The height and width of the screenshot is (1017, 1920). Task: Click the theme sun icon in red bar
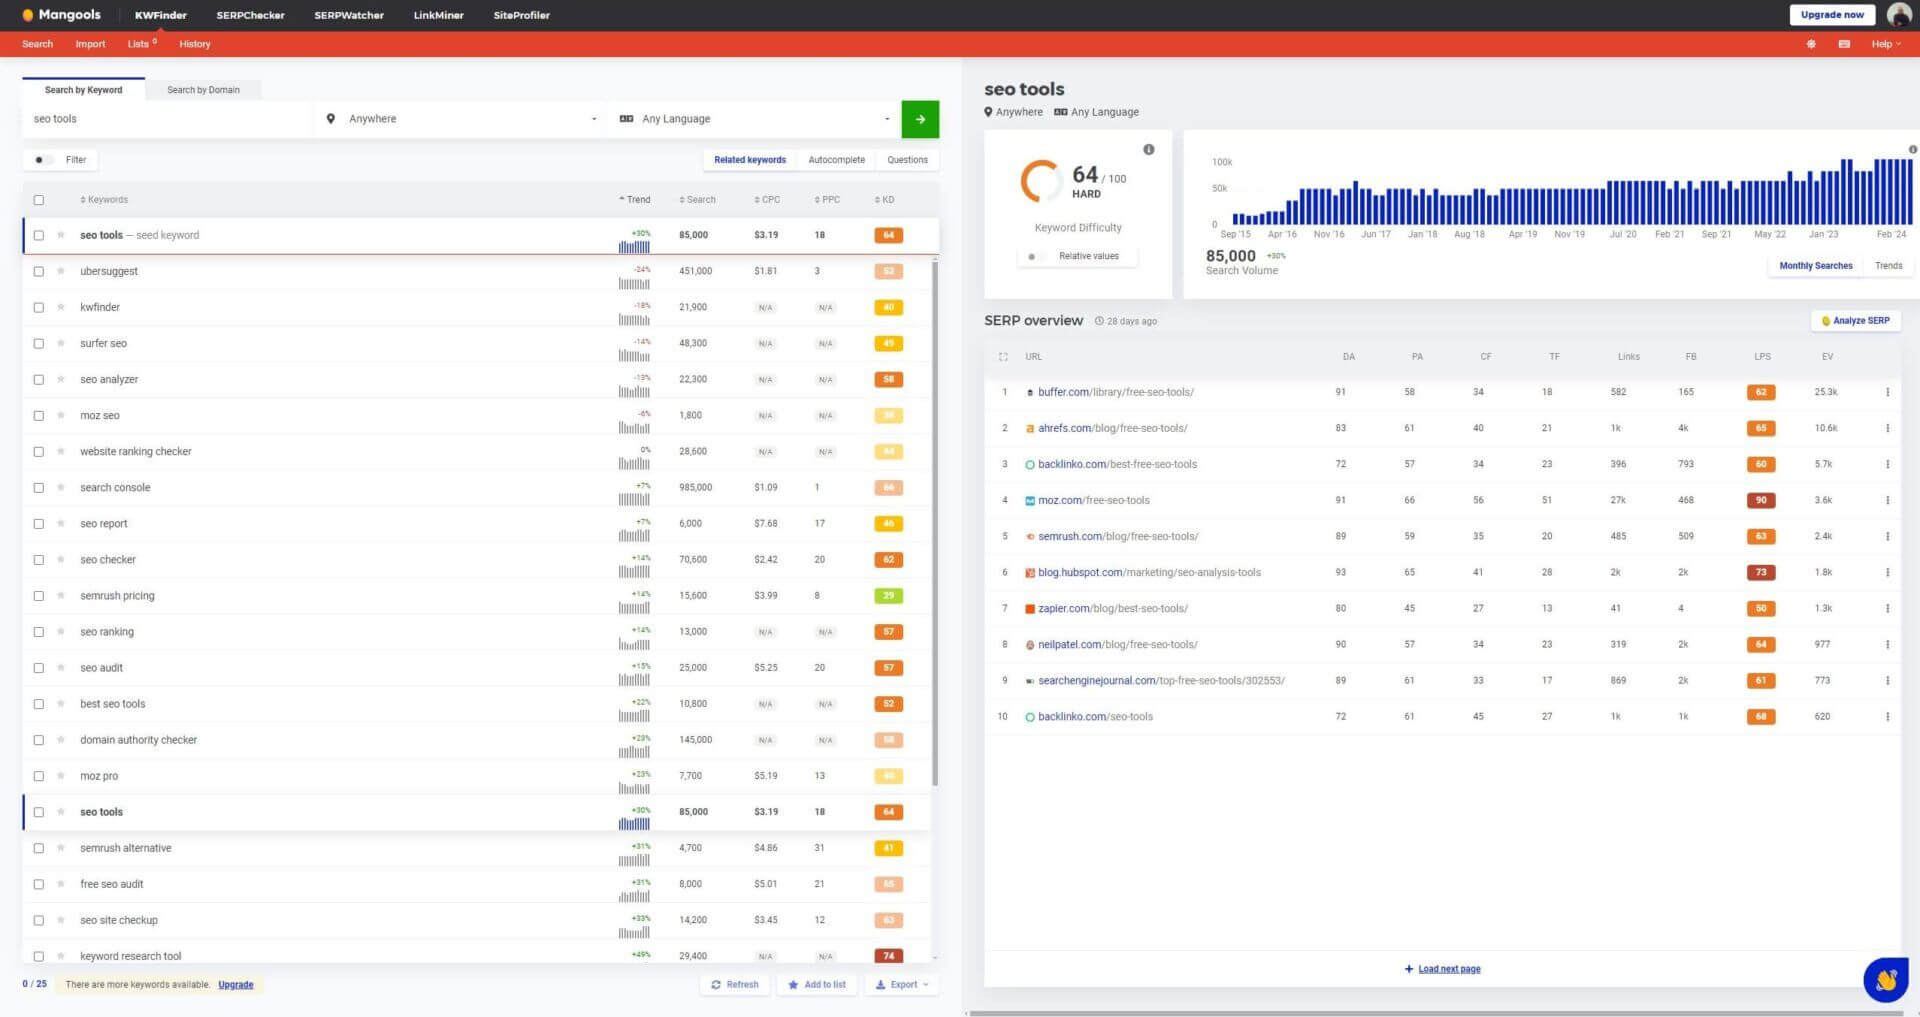1810,44
